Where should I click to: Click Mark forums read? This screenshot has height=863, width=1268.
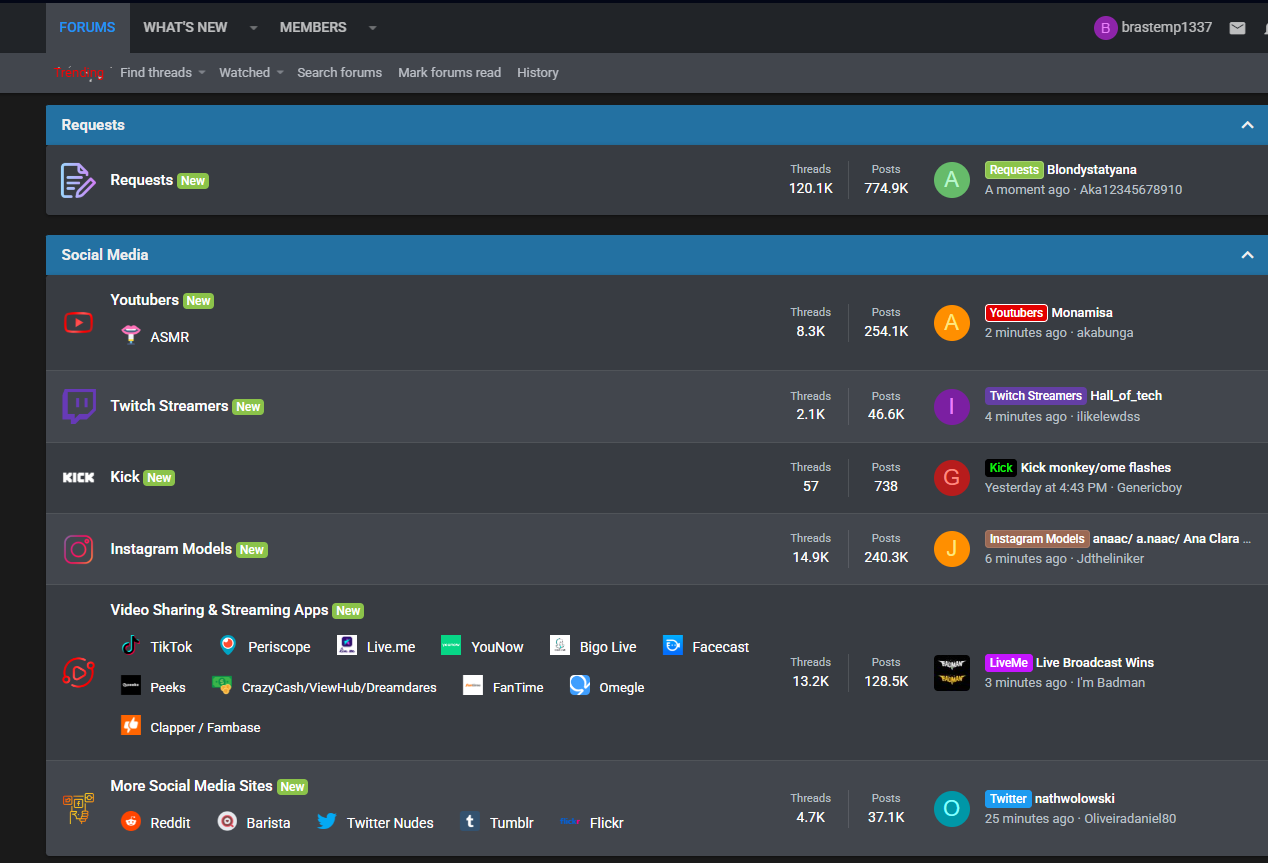(x=449, y=72)
